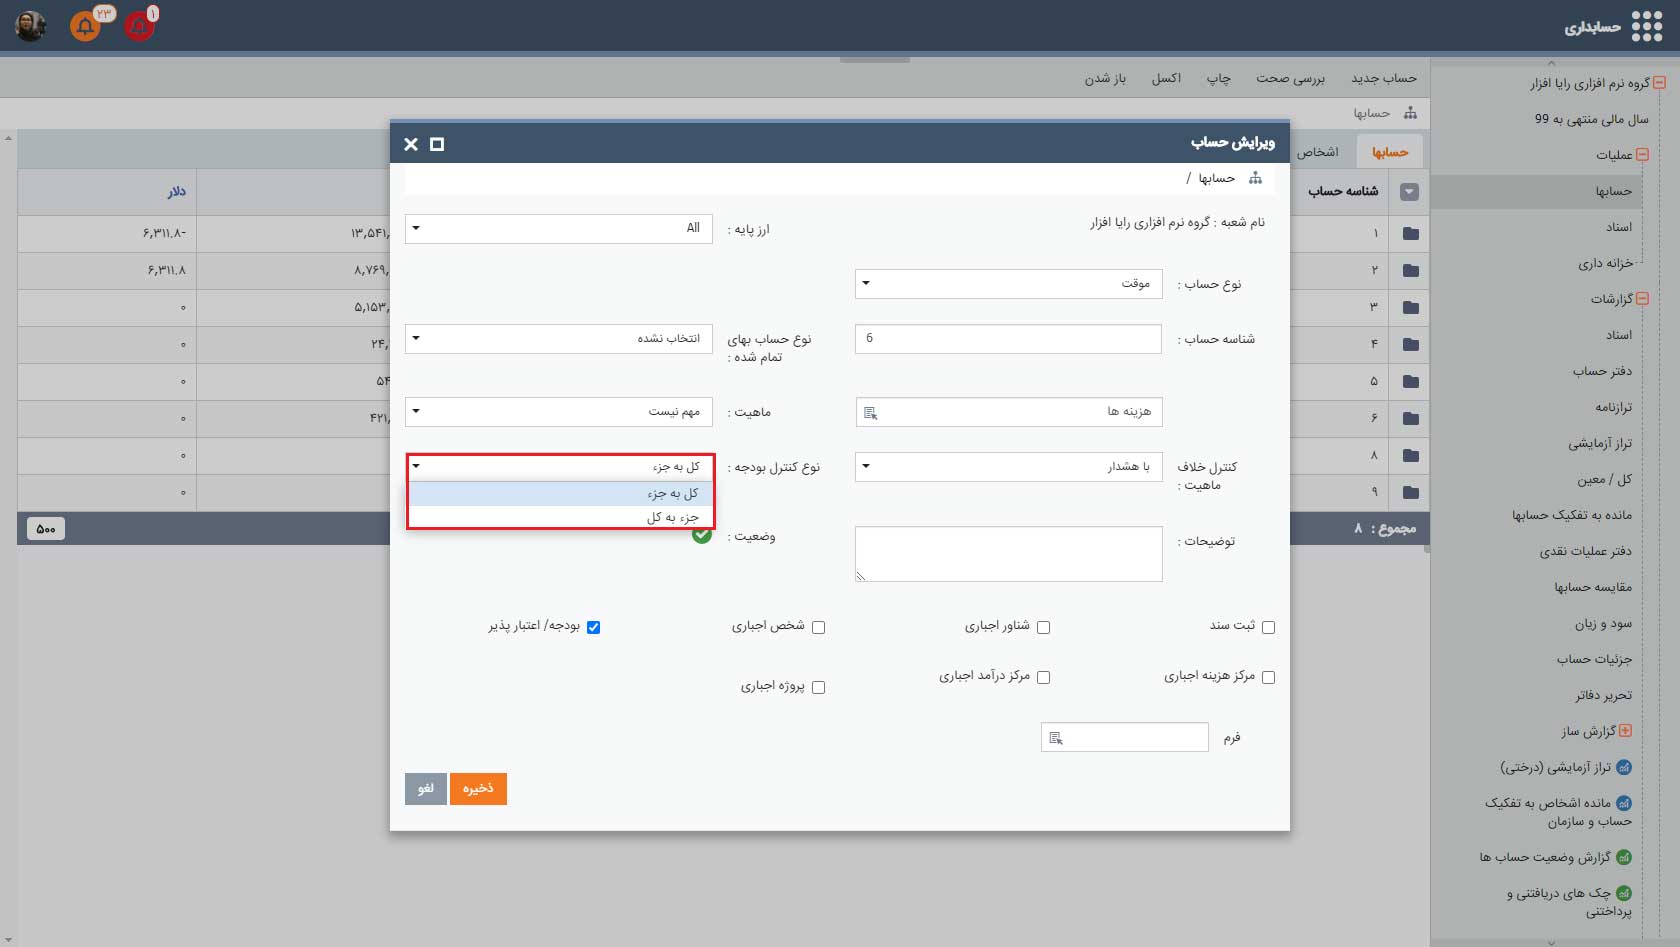Click the green وضعیت status check icon
Viewport: 1680px width, 947px height.
click(702, 535)
